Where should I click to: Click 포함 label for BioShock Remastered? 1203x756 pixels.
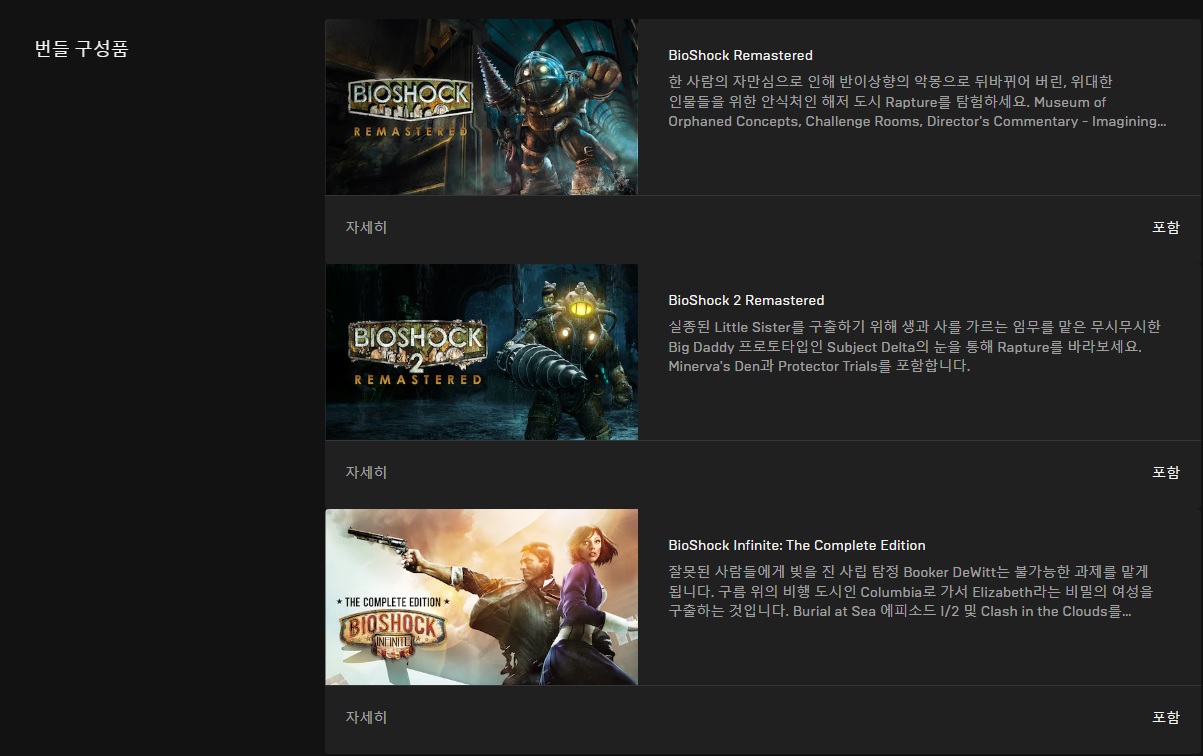[x=1166, y=227]
